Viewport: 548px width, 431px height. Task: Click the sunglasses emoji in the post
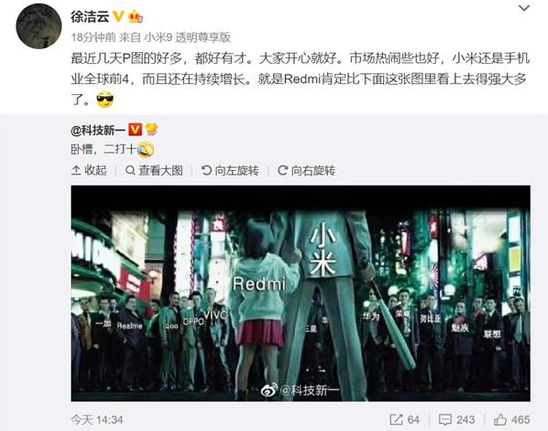point(105,100)
